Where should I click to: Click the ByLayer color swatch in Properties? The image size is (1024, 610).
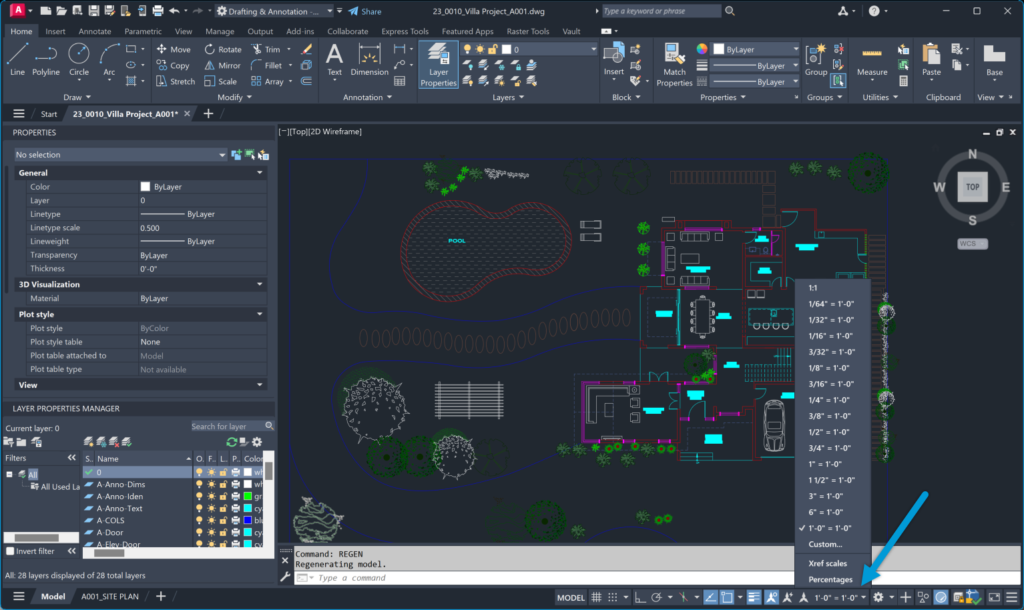tap(145, 187)
